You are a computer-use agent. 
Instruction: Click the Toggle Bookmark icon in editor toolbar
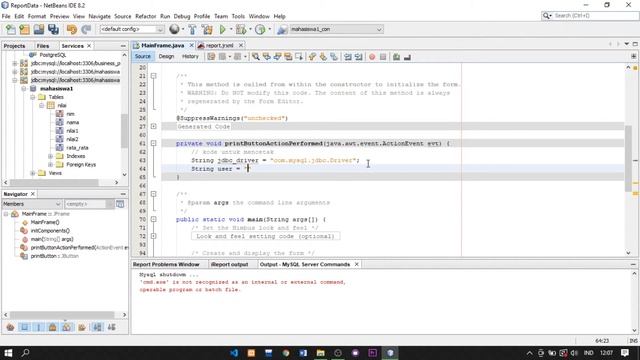(x=334, y=57)
